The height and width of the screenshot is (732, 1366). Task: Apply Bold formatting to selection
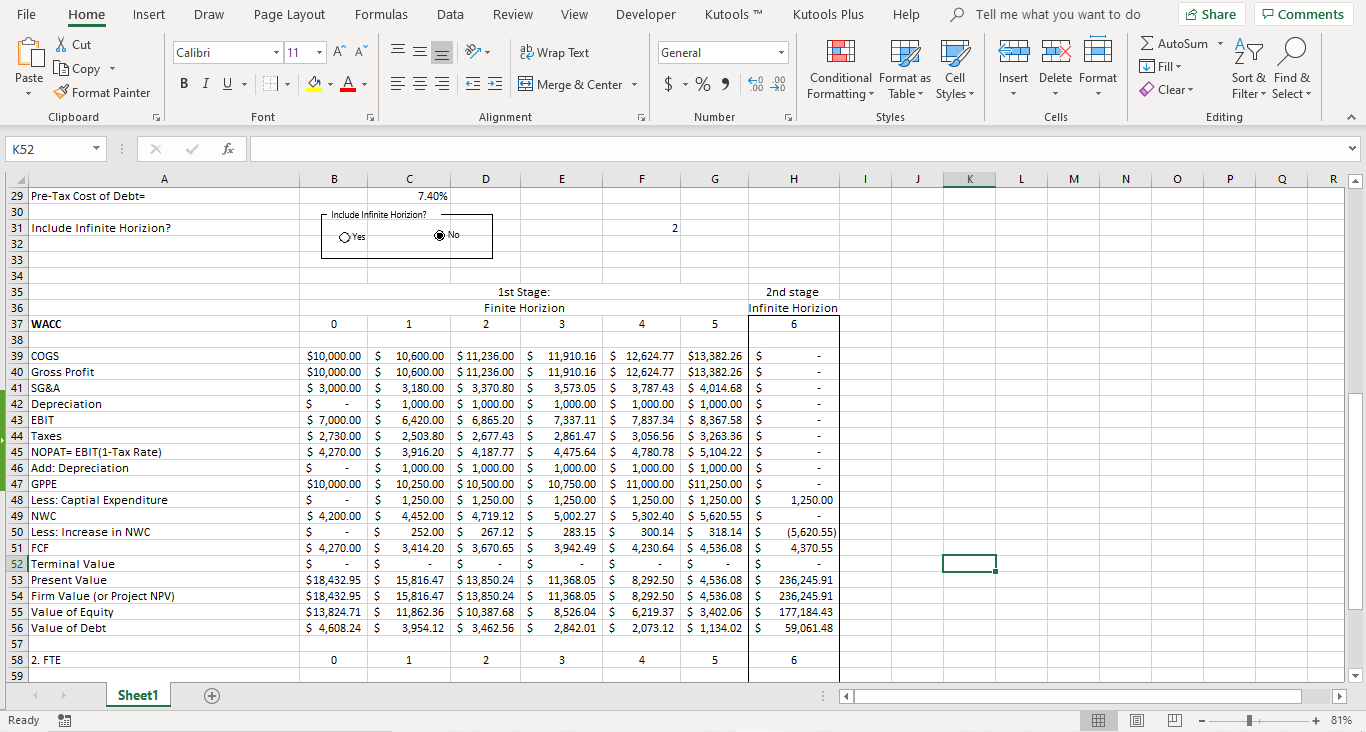(x=185, y=85)
